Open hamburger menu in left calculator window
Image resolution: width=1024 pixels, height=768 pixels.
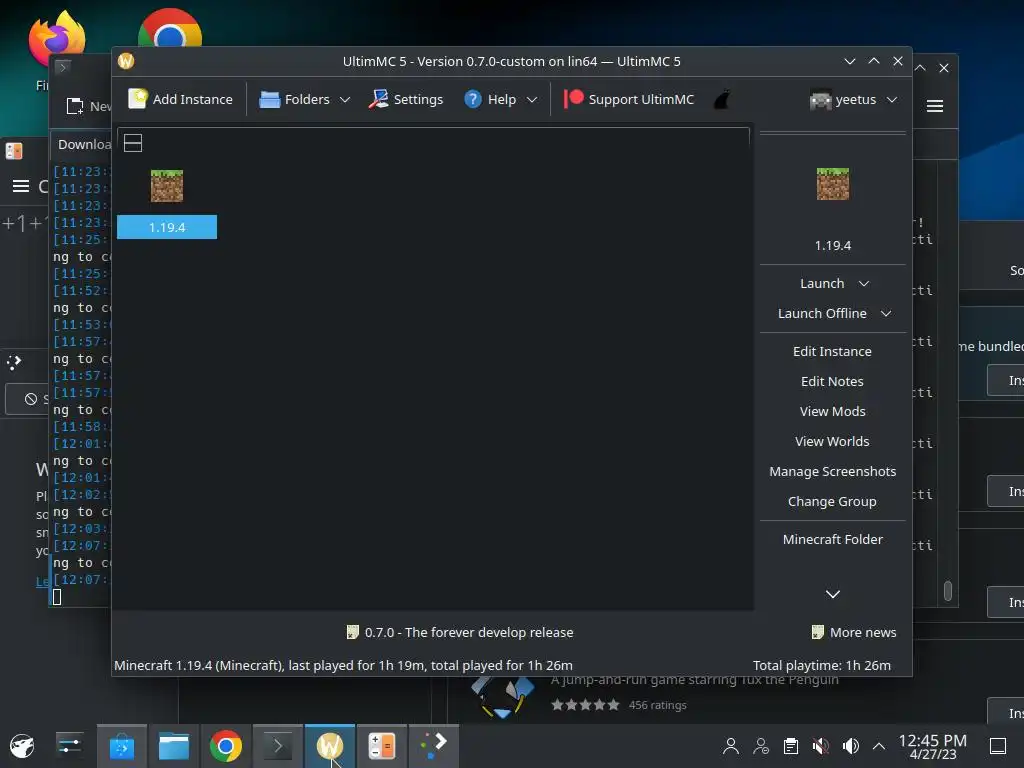click(x=21, y=186)
